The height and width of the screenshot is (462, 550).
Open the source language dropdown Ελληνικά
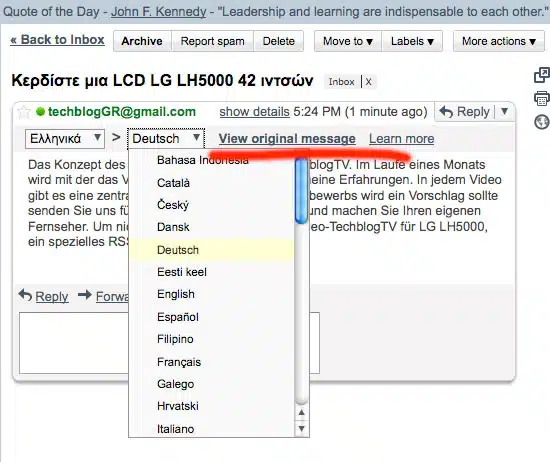(x=65, y=139)
